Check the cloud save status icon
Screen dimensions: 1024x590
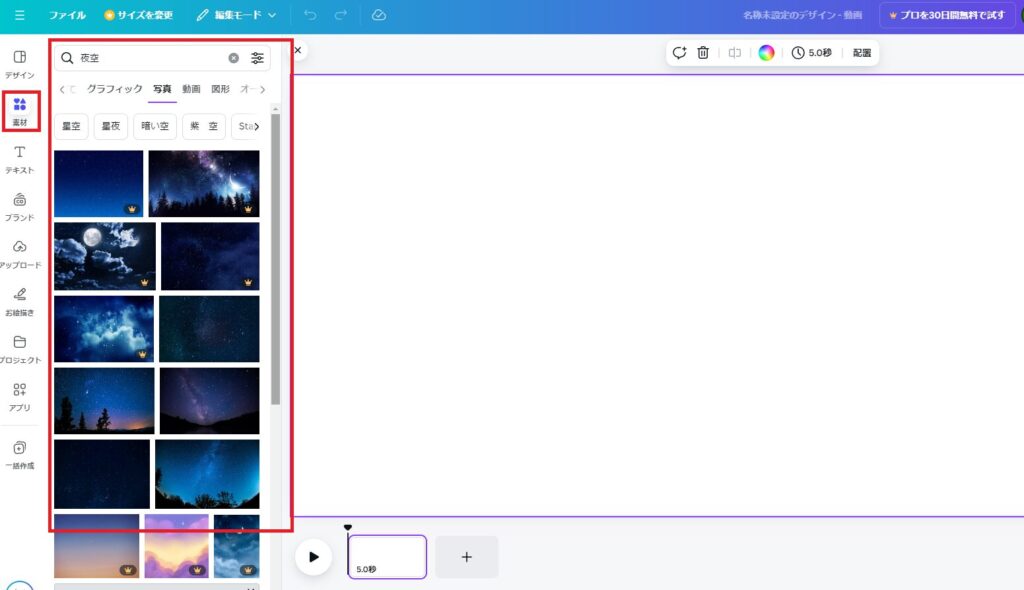(x=379, y=15)
